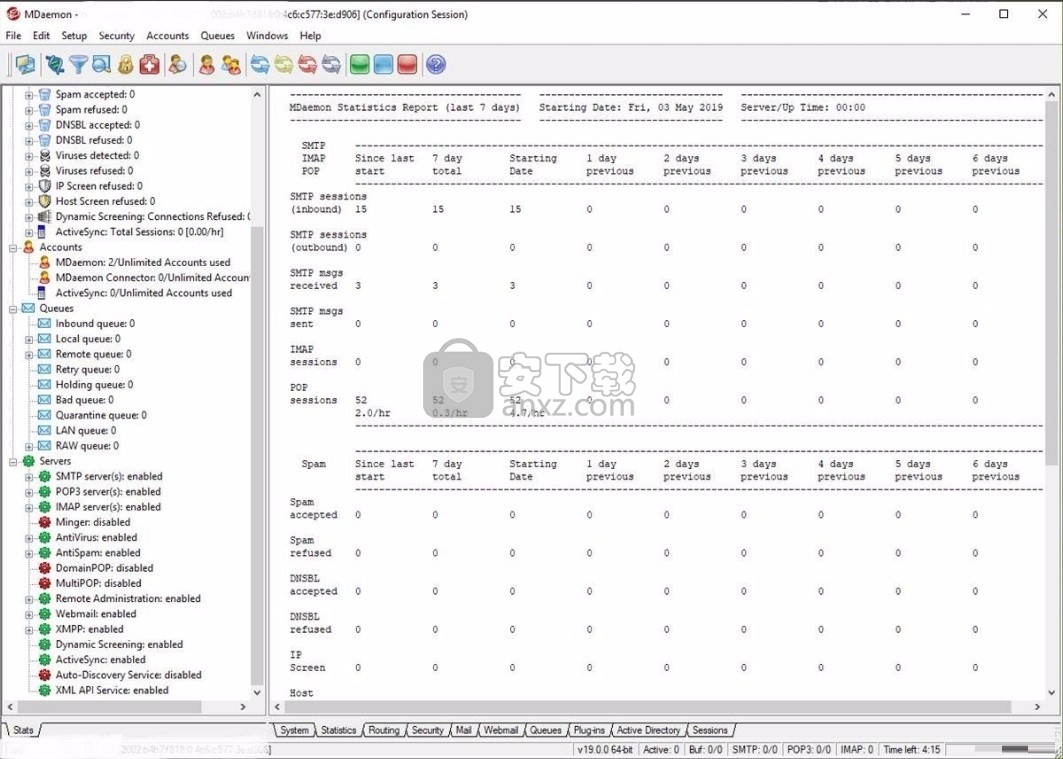Select the Stats tab under the tree
The image size is (1063, 759).
(23, 731)
